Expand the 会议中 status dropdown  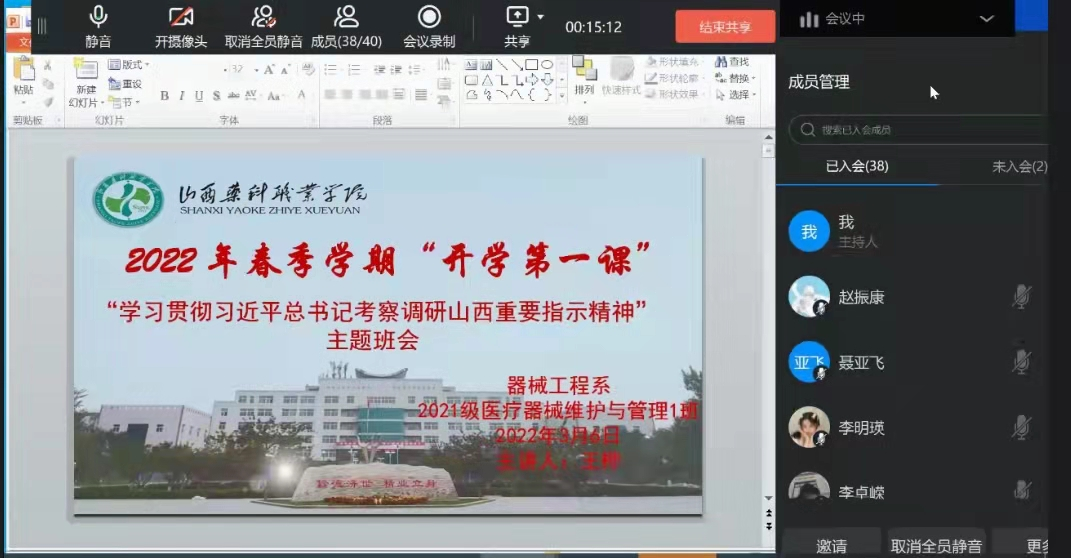pyautogui.click(x=986, y=18)
